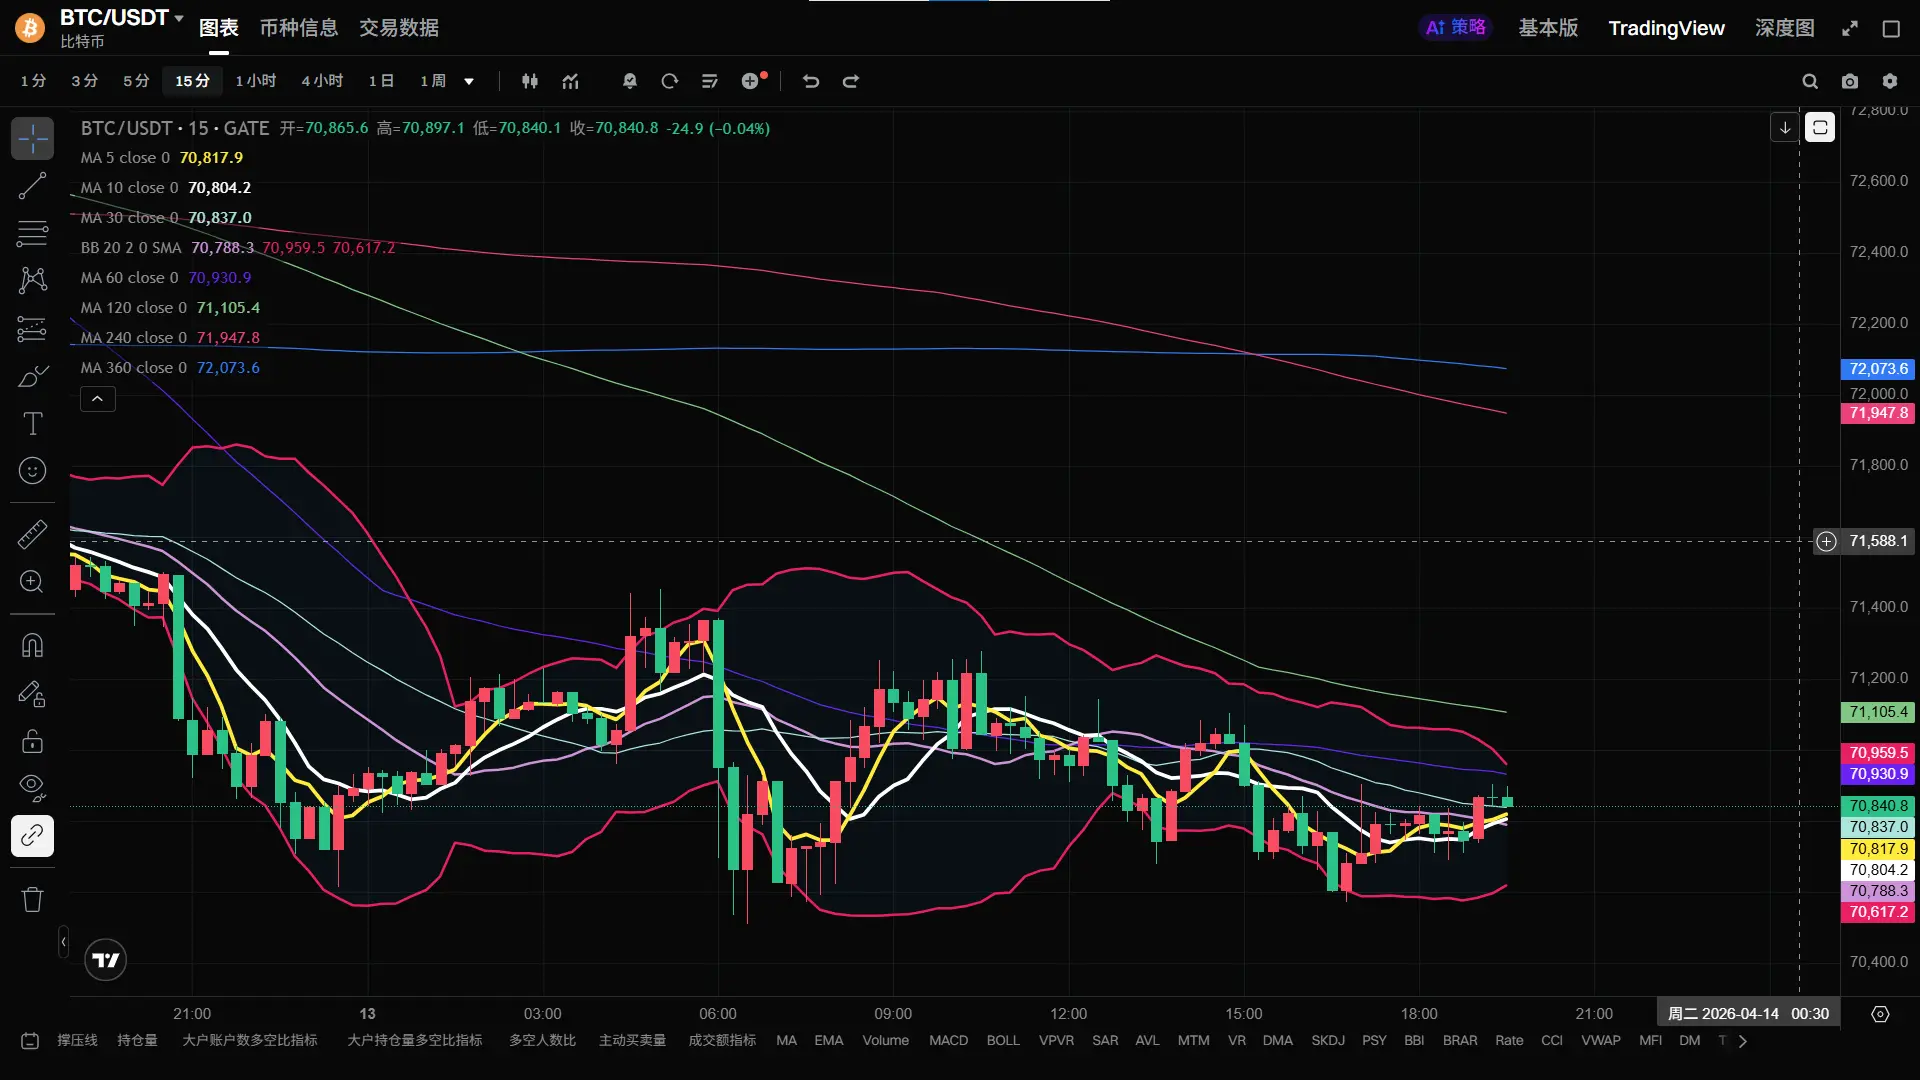Screen dimensions: 1920x1080
Task: Toggle hide all drawings eye icon
Action: pyautogui.click(x=32, y=788)
